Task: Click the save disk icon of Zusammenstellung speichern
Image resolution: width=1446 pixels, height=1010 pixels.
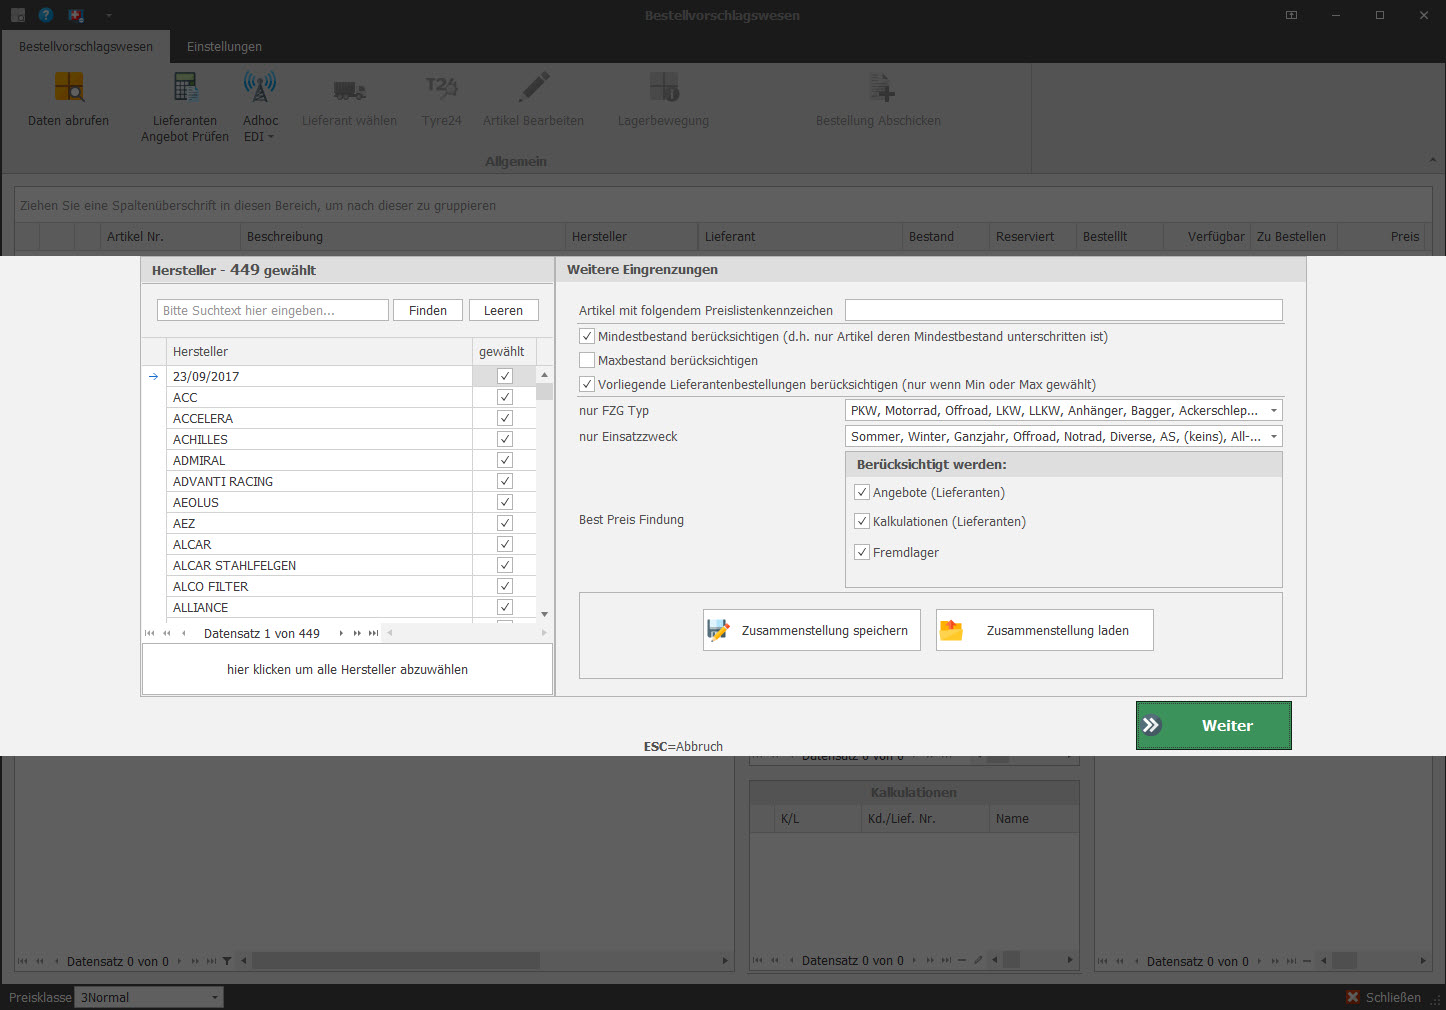Action: (718, 630)
